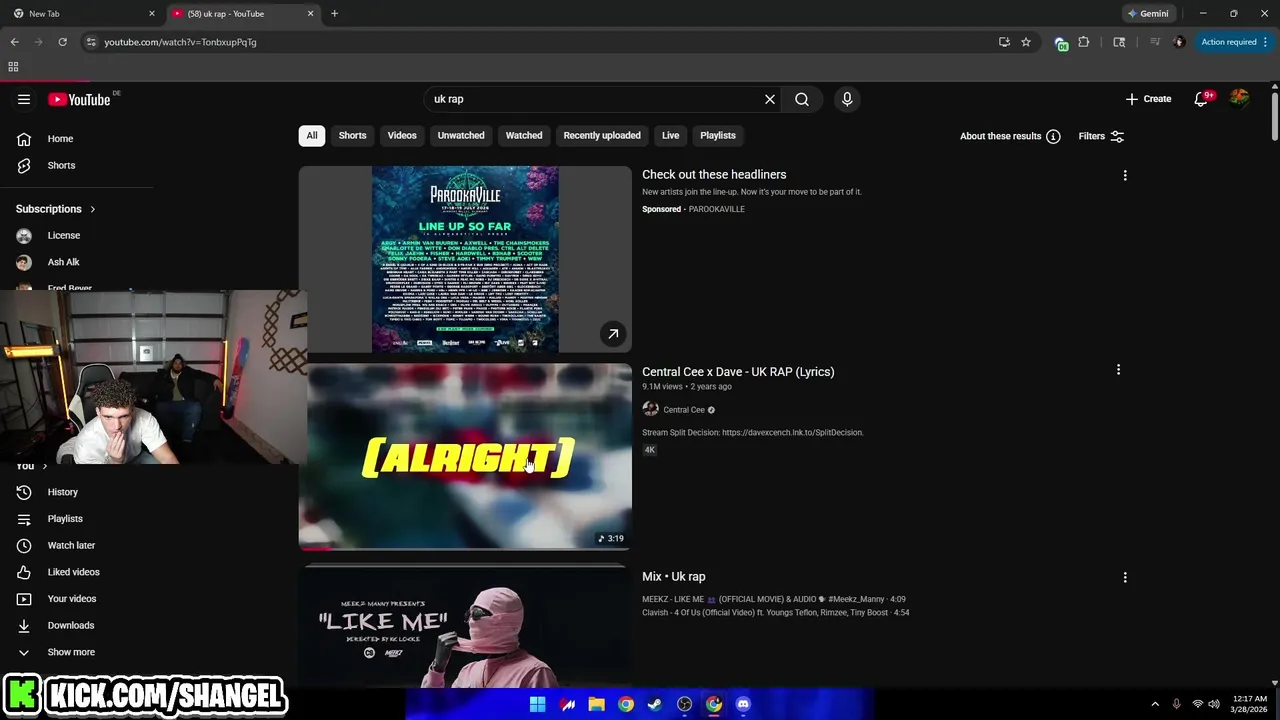Click the Chrome apps grid icon in bookmarks bar

(13, 67)
